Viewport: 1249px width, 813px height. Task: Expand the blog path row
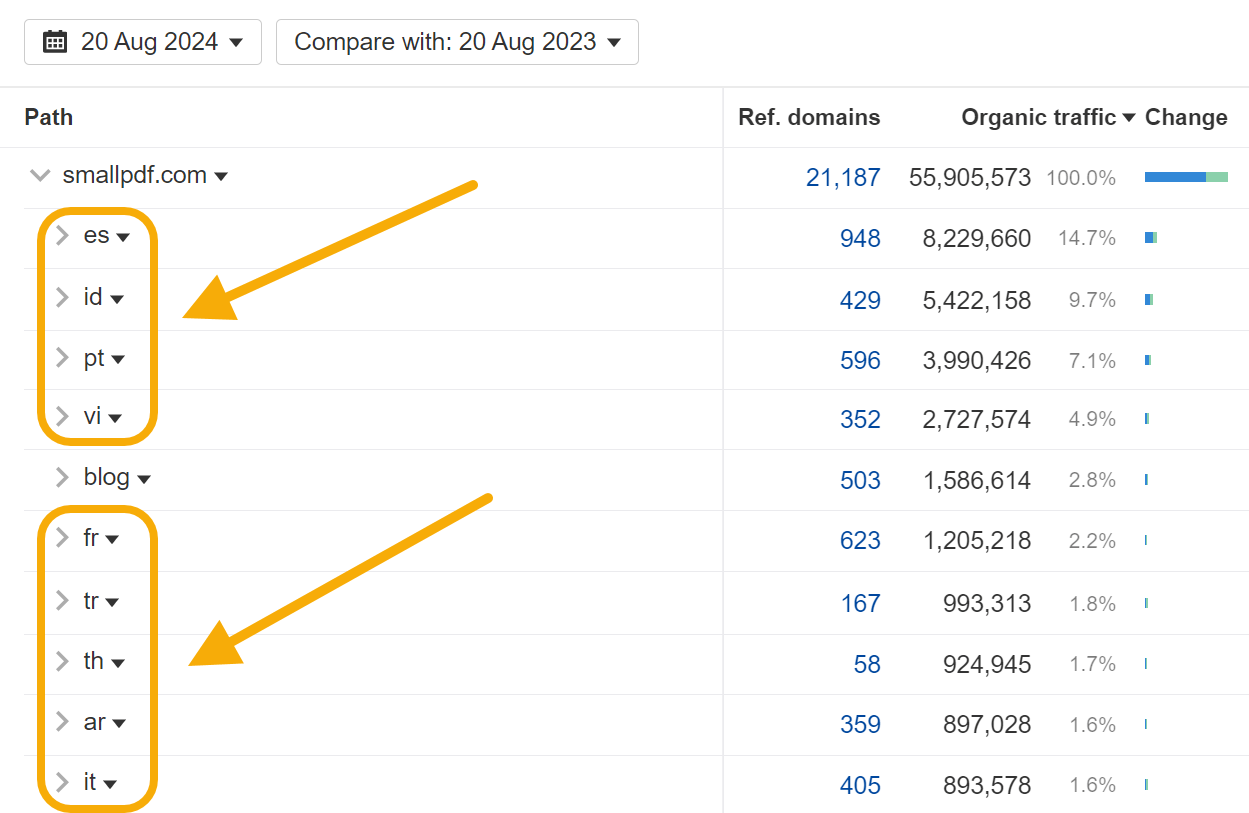62,477
